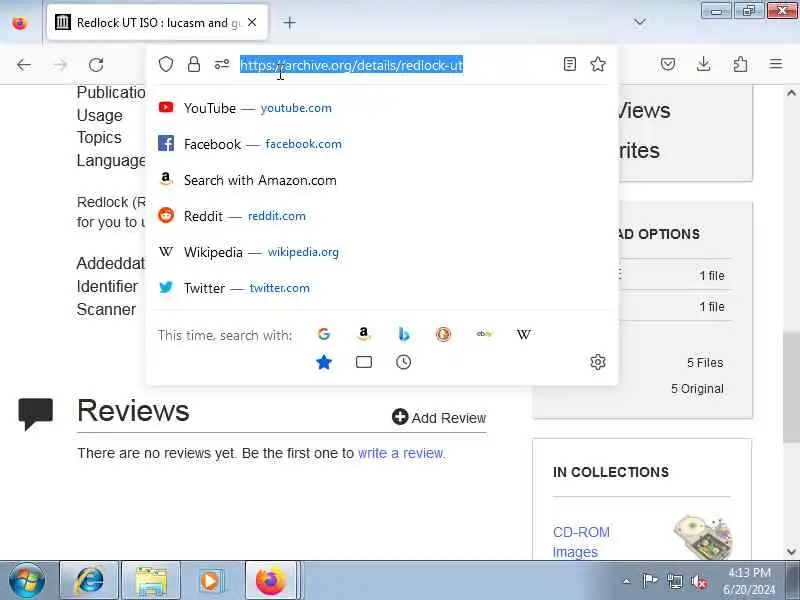Open Action Center flag tray icon
This screenshot has width=800, height=600.
(649, 581)
